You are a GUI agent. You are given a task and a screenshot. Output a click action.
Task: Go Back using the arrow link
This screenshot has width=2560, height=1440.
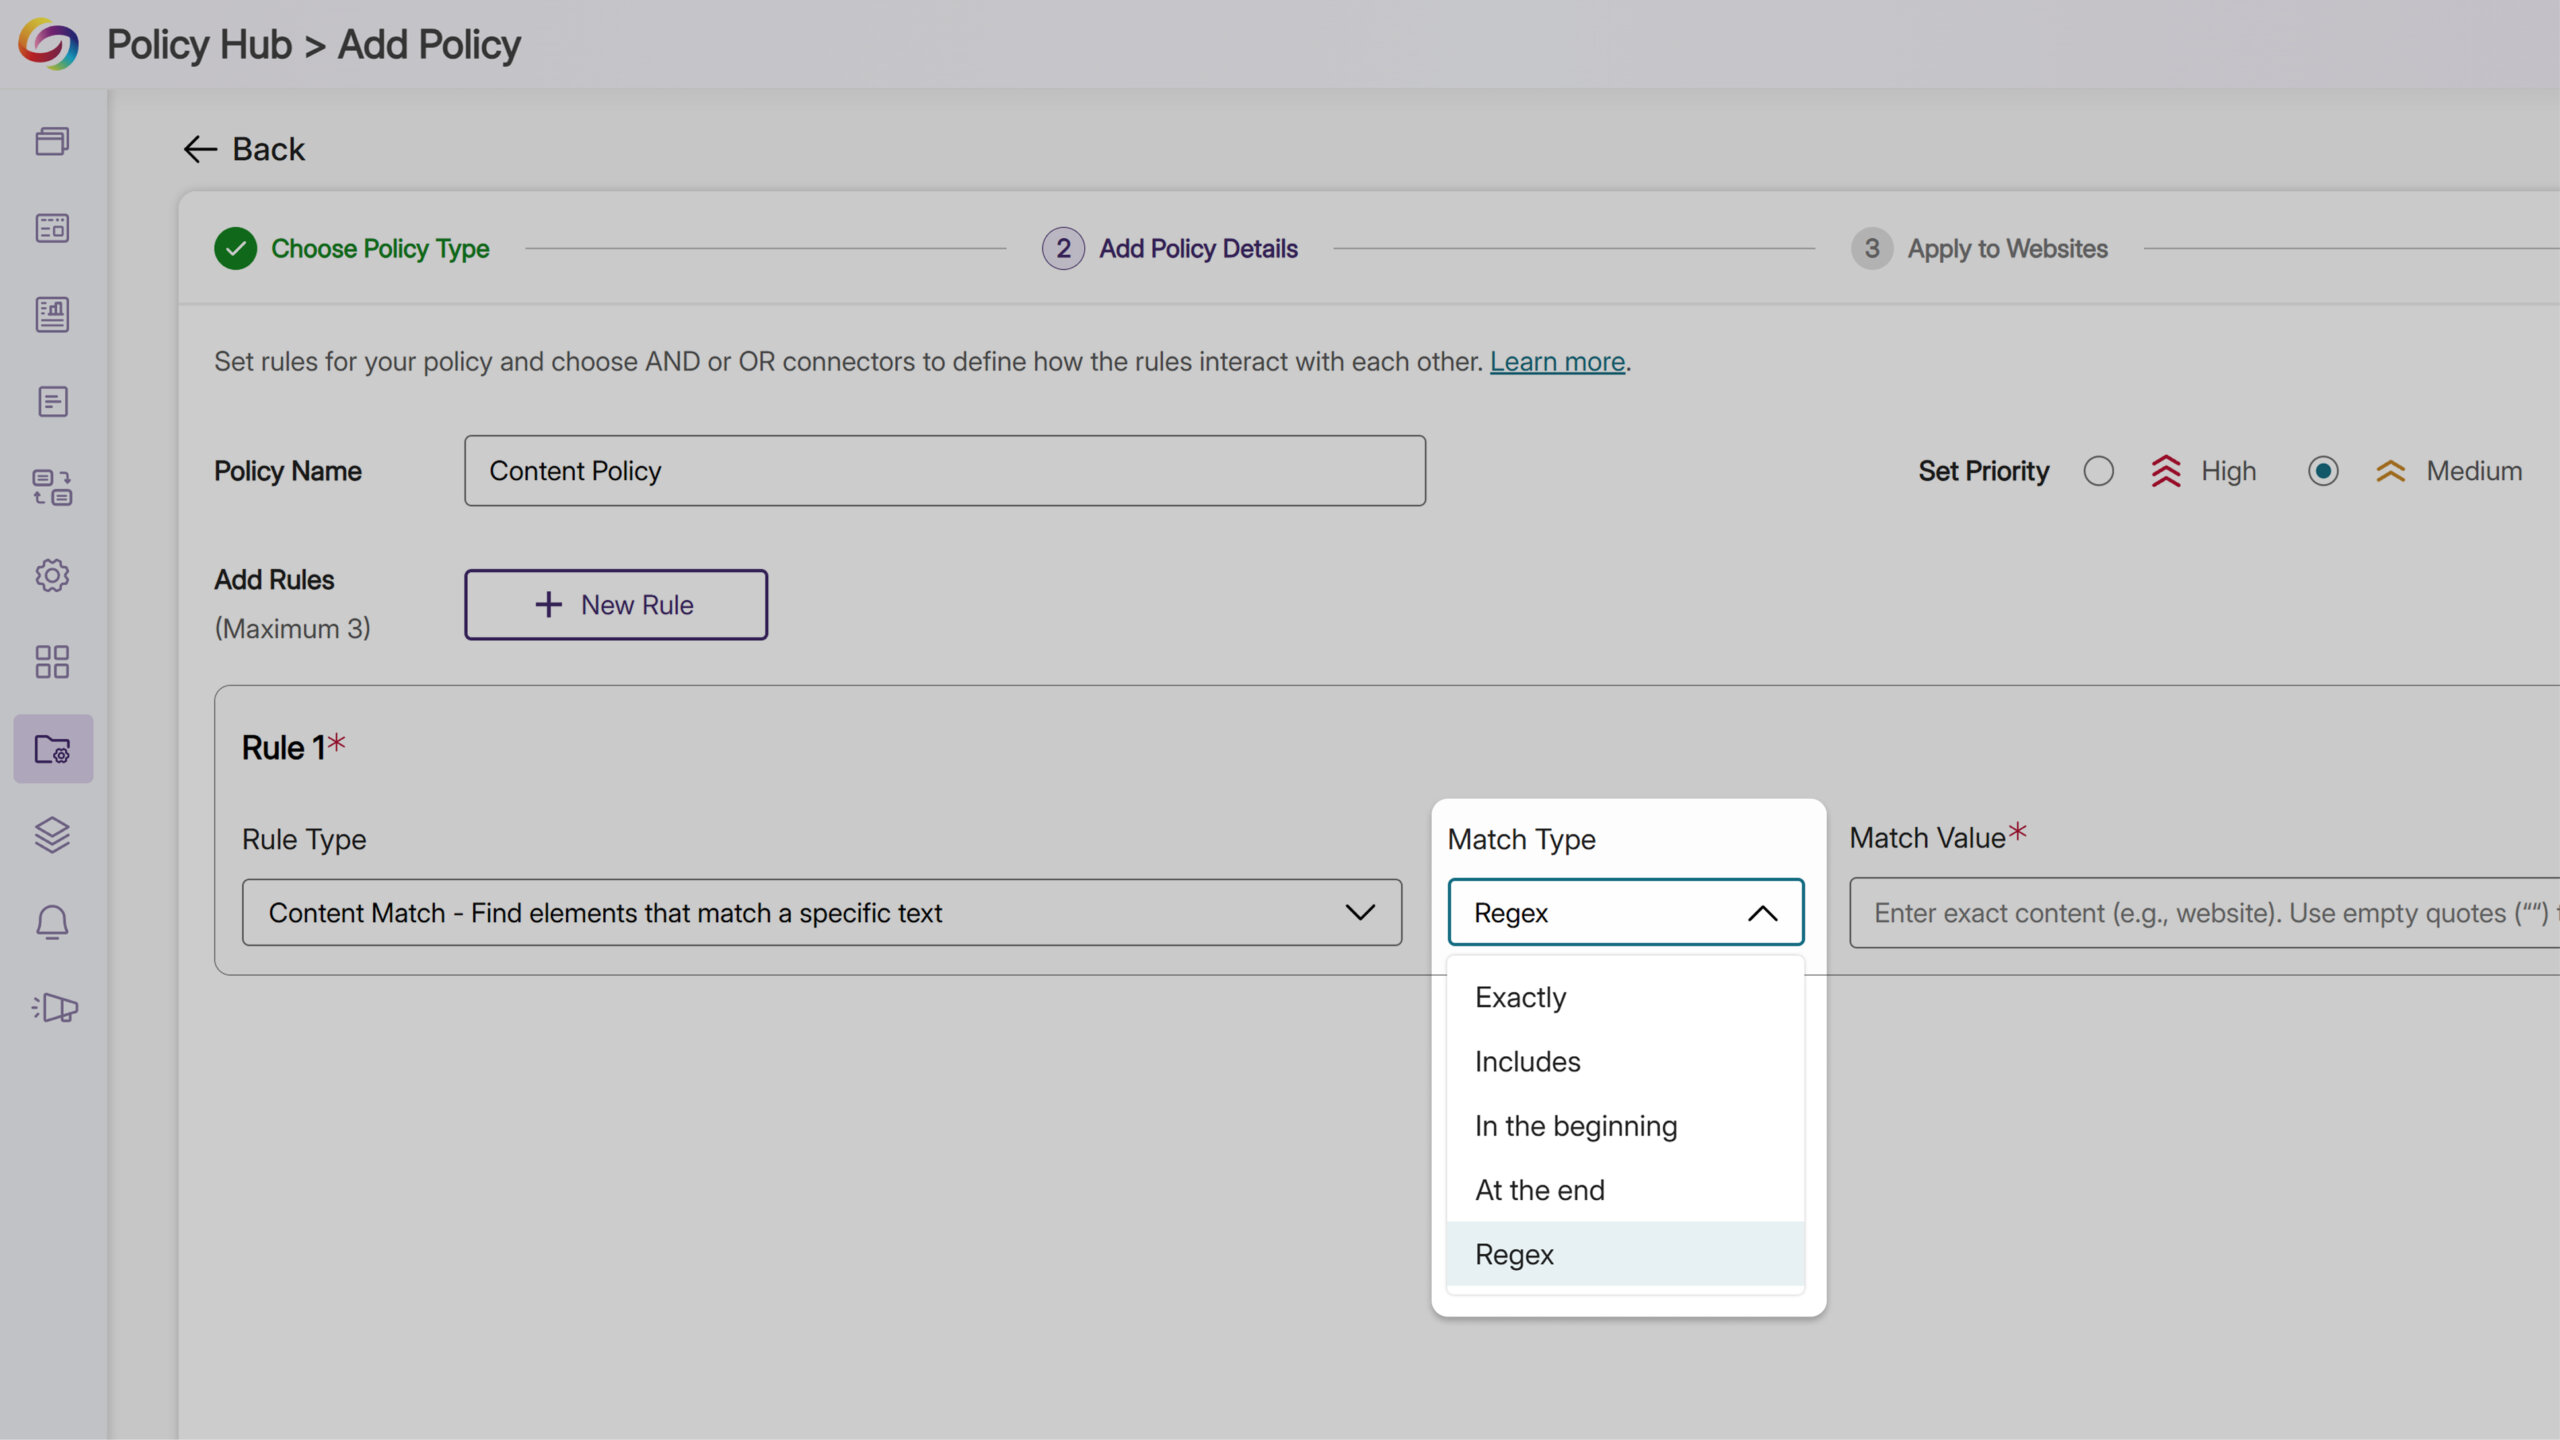click(x=244, y=150)
